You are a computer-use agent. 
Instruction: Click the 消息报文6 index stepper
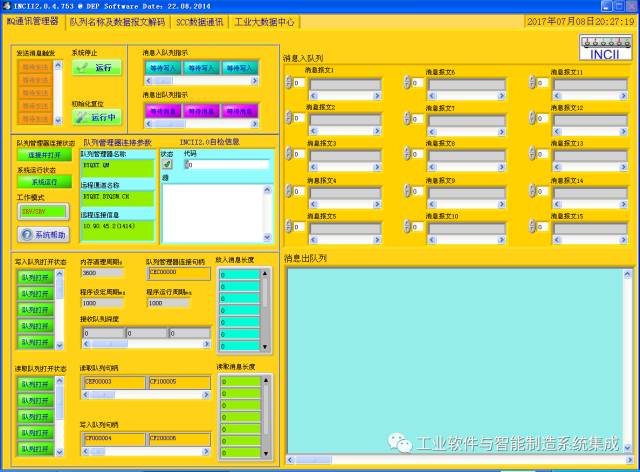coord(407,82)
